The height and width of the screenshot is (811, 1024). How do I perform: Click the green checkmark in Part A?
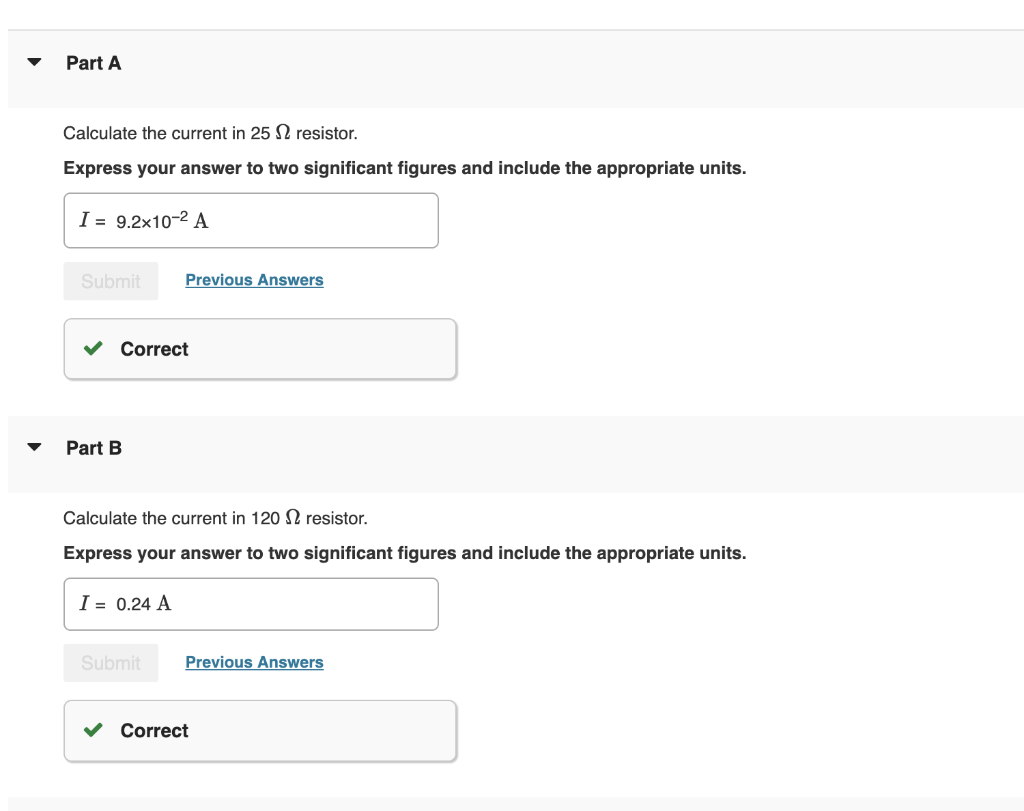point(93,349)
